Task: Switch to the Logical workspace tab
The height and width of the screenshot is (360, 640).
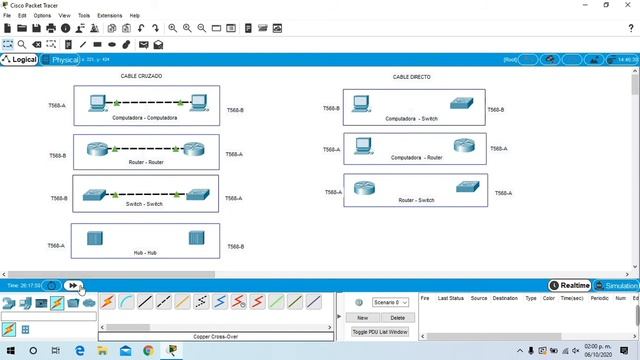Action: click(x=19, y=60)
